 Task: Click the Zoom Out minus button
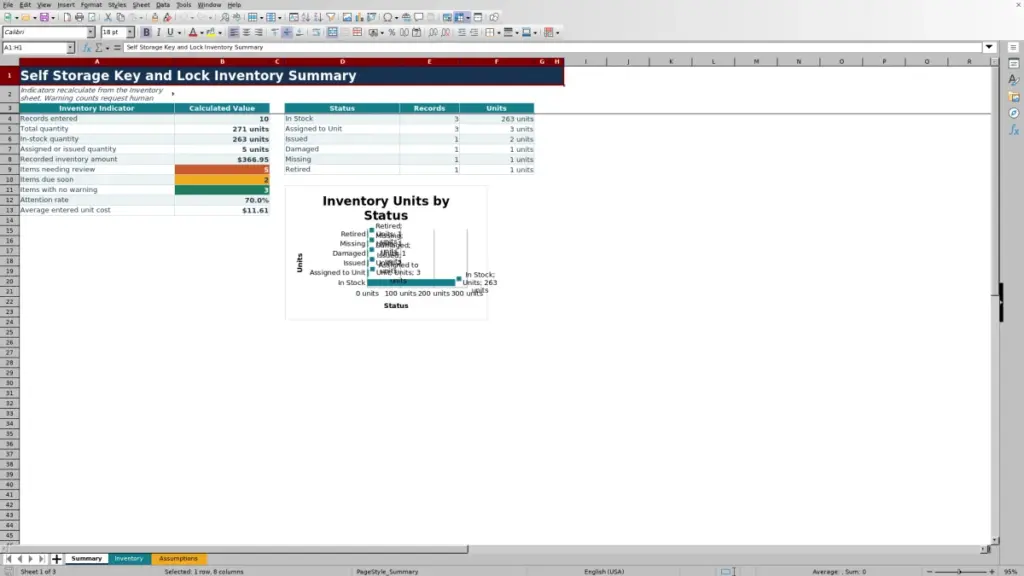coord(929,571)
